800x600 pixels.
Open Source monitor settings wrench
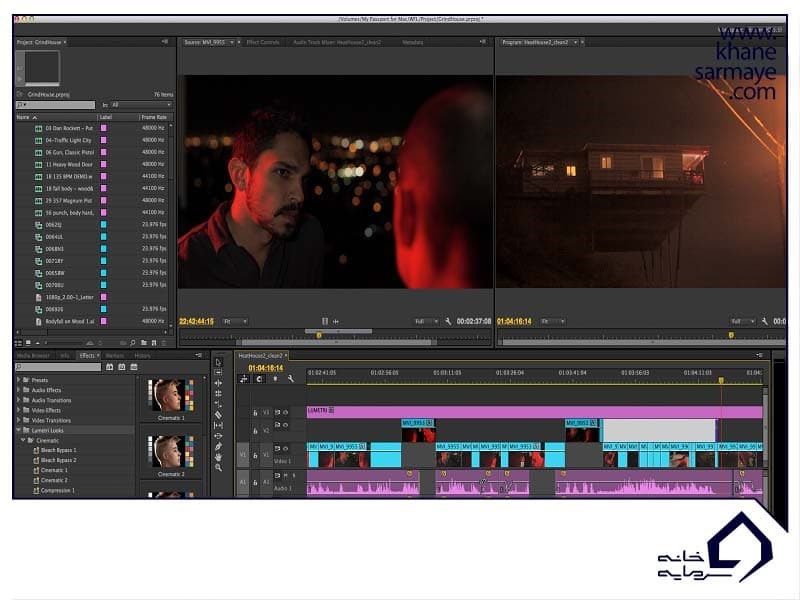[x=448, y=321]
